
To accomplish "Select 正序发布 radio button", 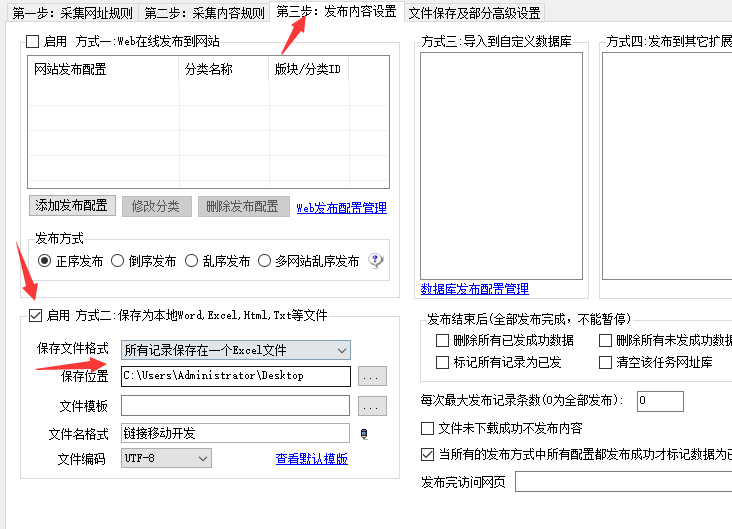I will tap(44, 261).
